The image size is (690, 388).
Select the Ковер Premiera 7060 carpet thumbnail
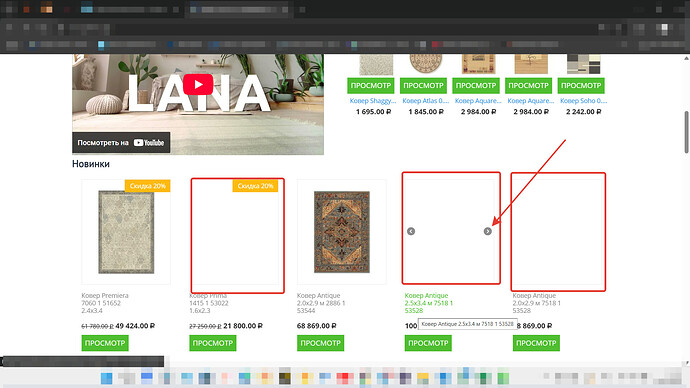(126, 232)
